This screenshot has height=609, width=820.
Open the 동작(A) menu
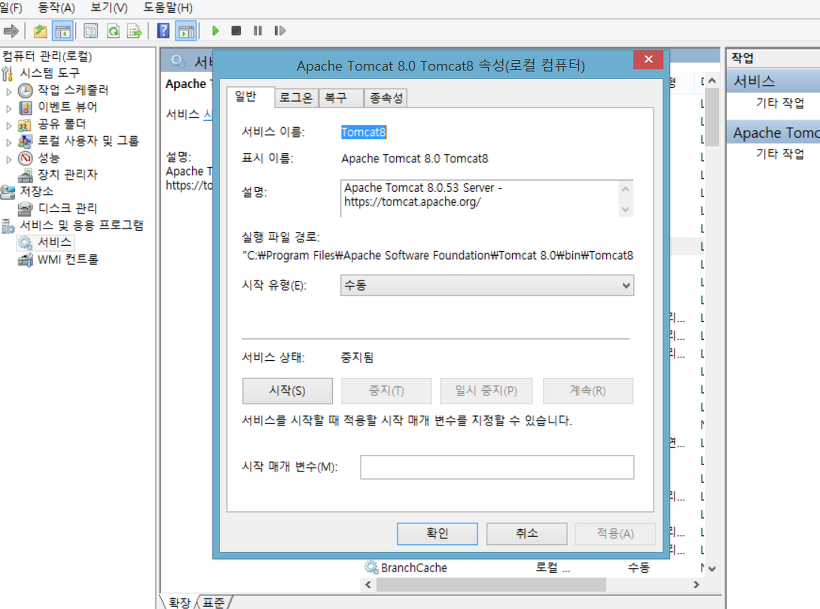click(56, 8)
